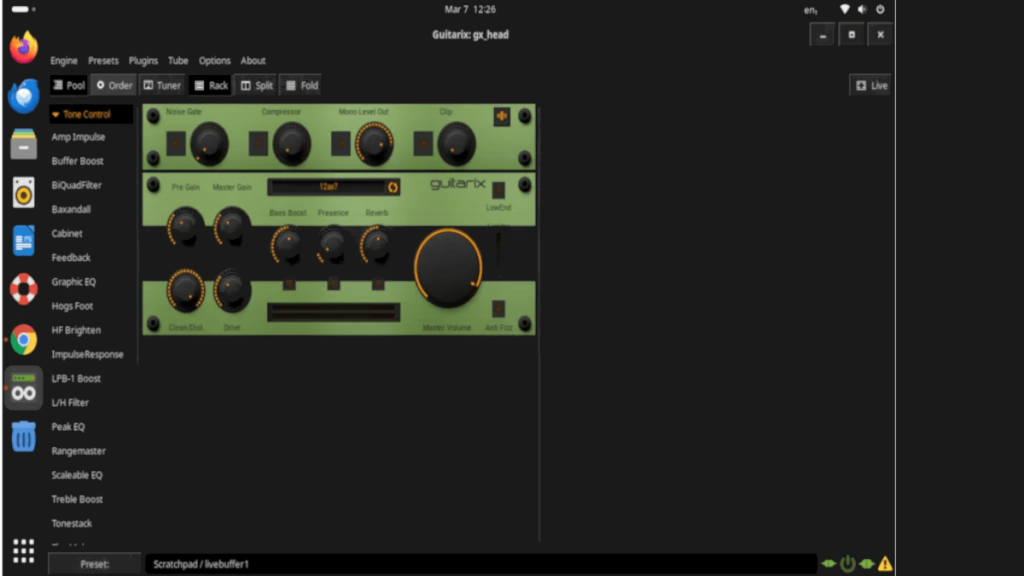The width and height of the screenshot is (1024, 576).
Task: Click the Firefox icon in the dock
Action: click(x=23, y=47)
